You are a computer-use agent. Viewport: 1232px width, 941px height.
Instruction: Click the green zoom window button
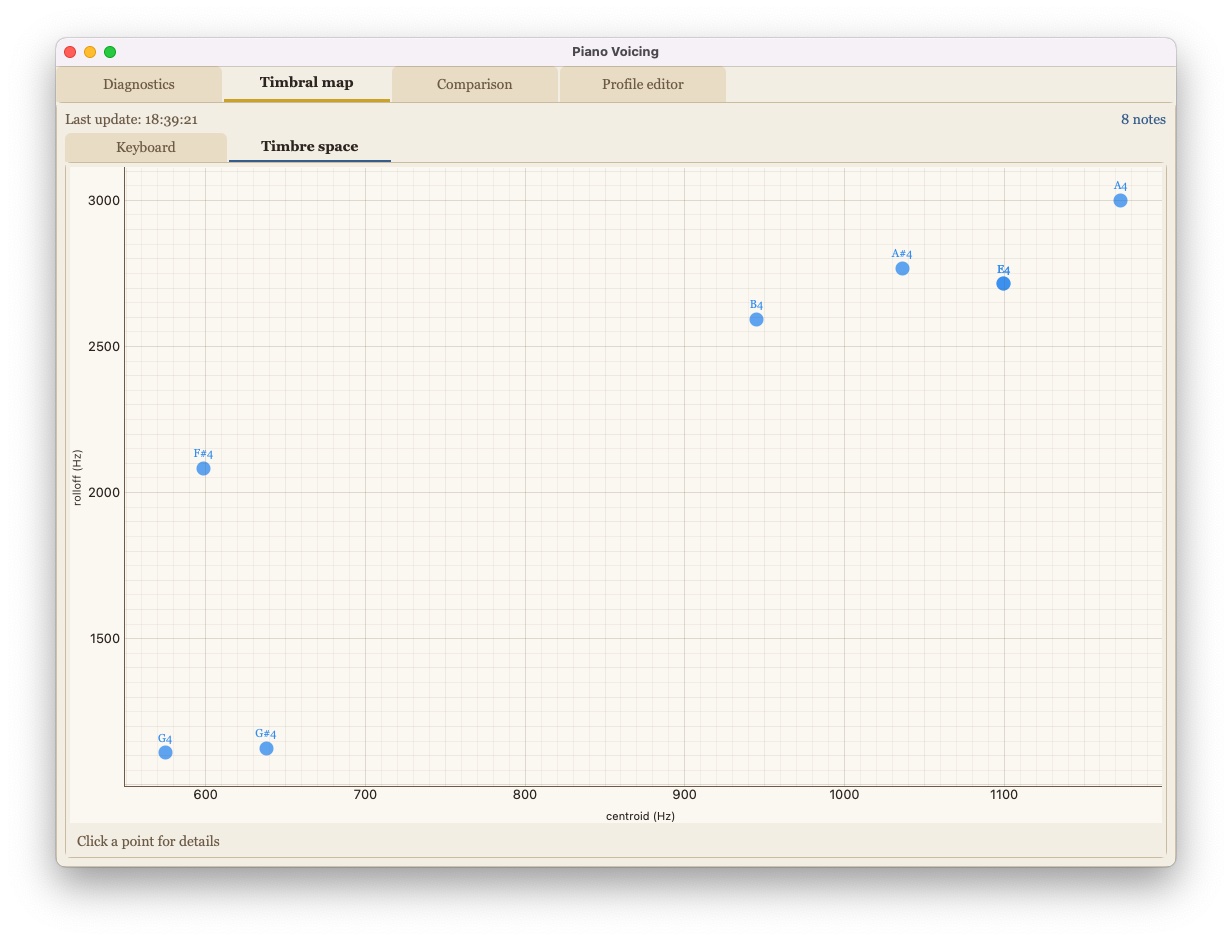click(x=110, y=52)
